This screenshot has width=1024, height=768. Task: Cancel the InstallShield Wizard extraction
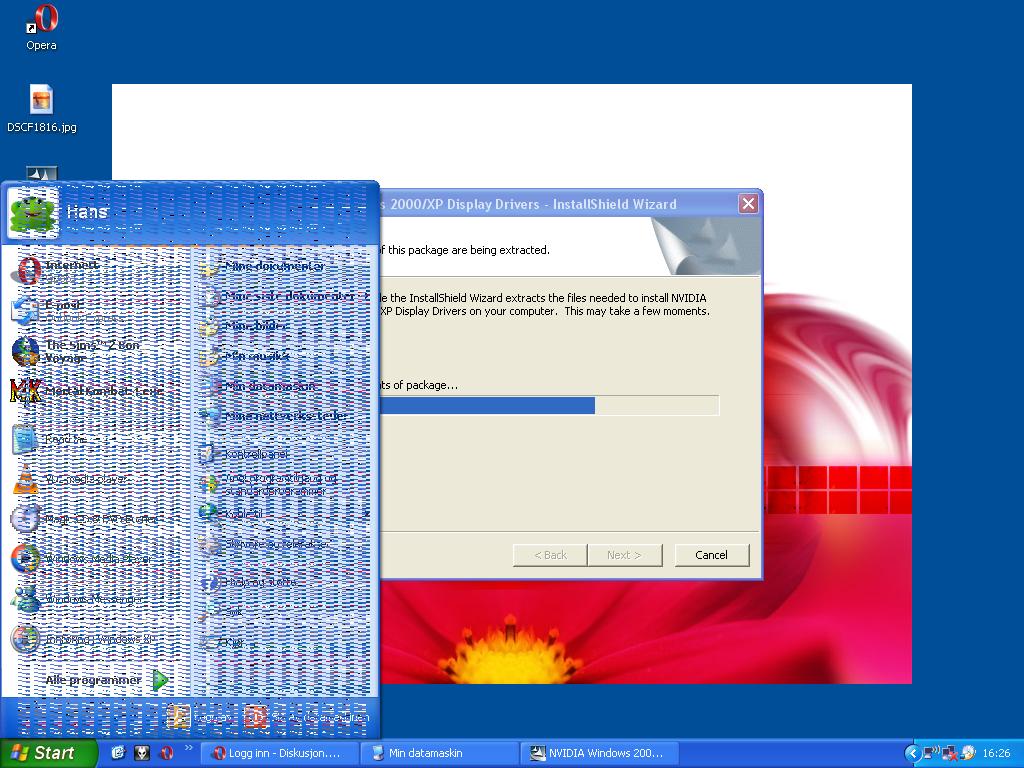pyautogui.click(x=711, y=555)
